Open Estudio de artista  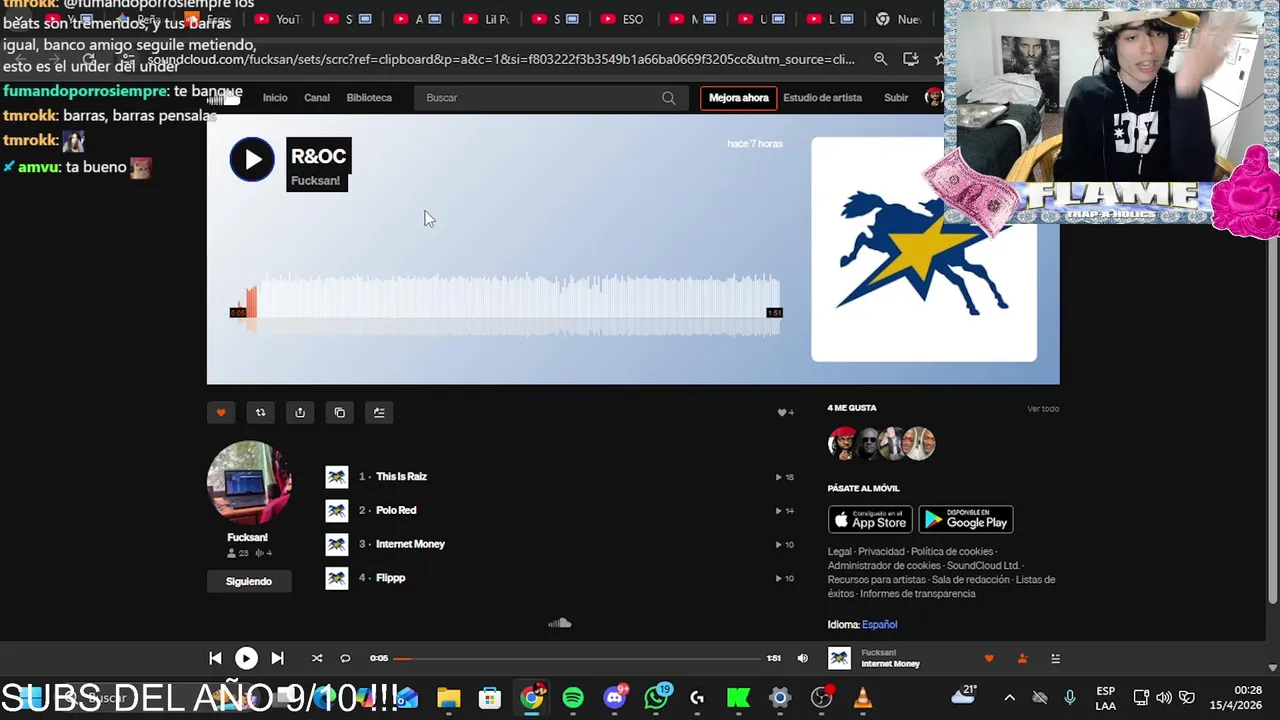(822, 98)
